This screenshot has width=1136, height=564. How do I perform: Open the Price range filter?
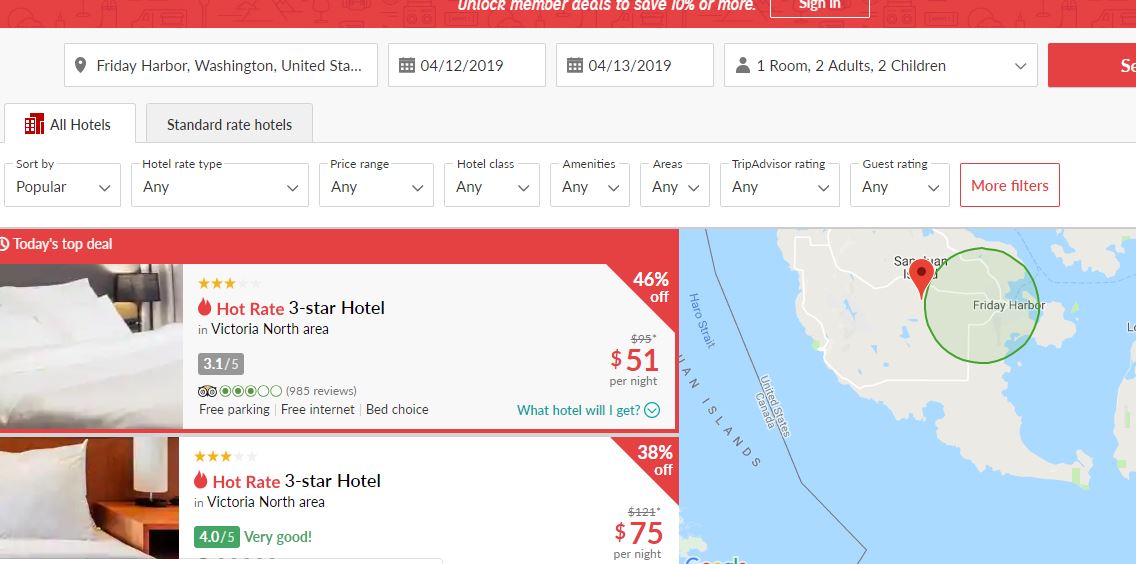[x=377, y=187]
